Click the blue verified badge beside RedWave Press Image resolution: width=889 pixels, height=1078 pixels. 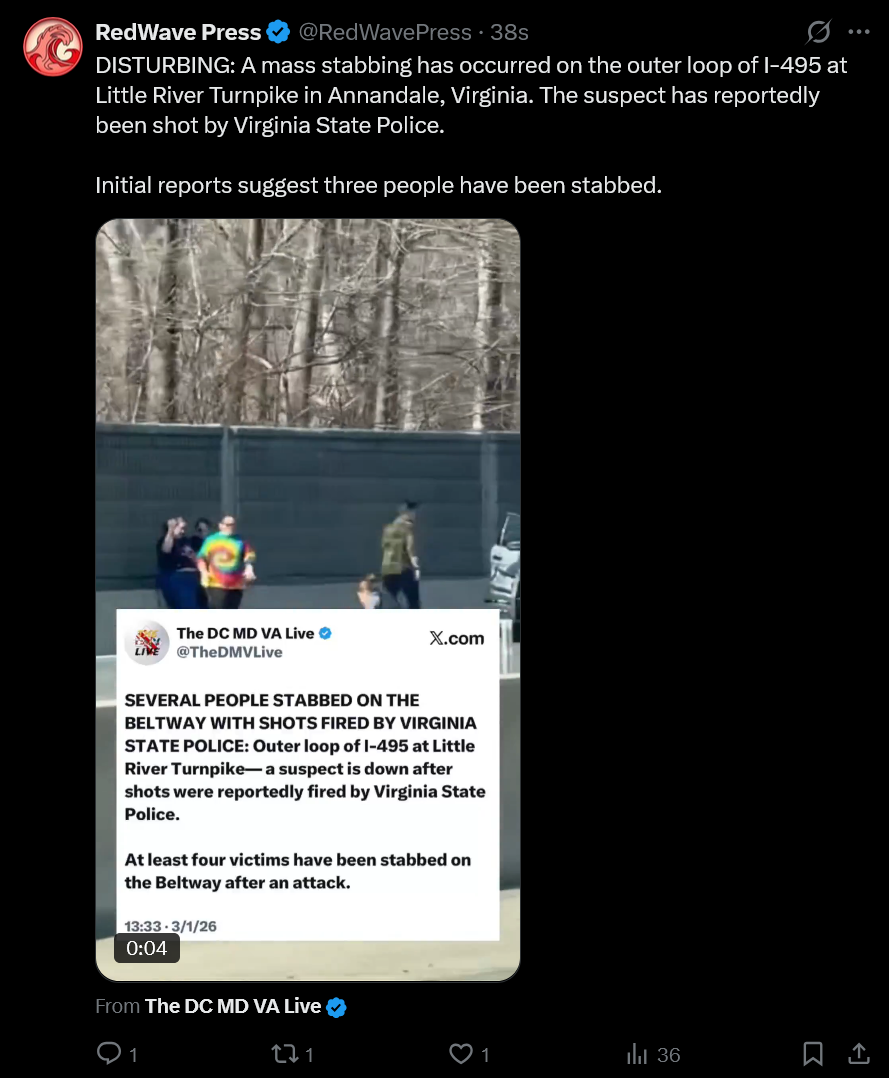278,32
